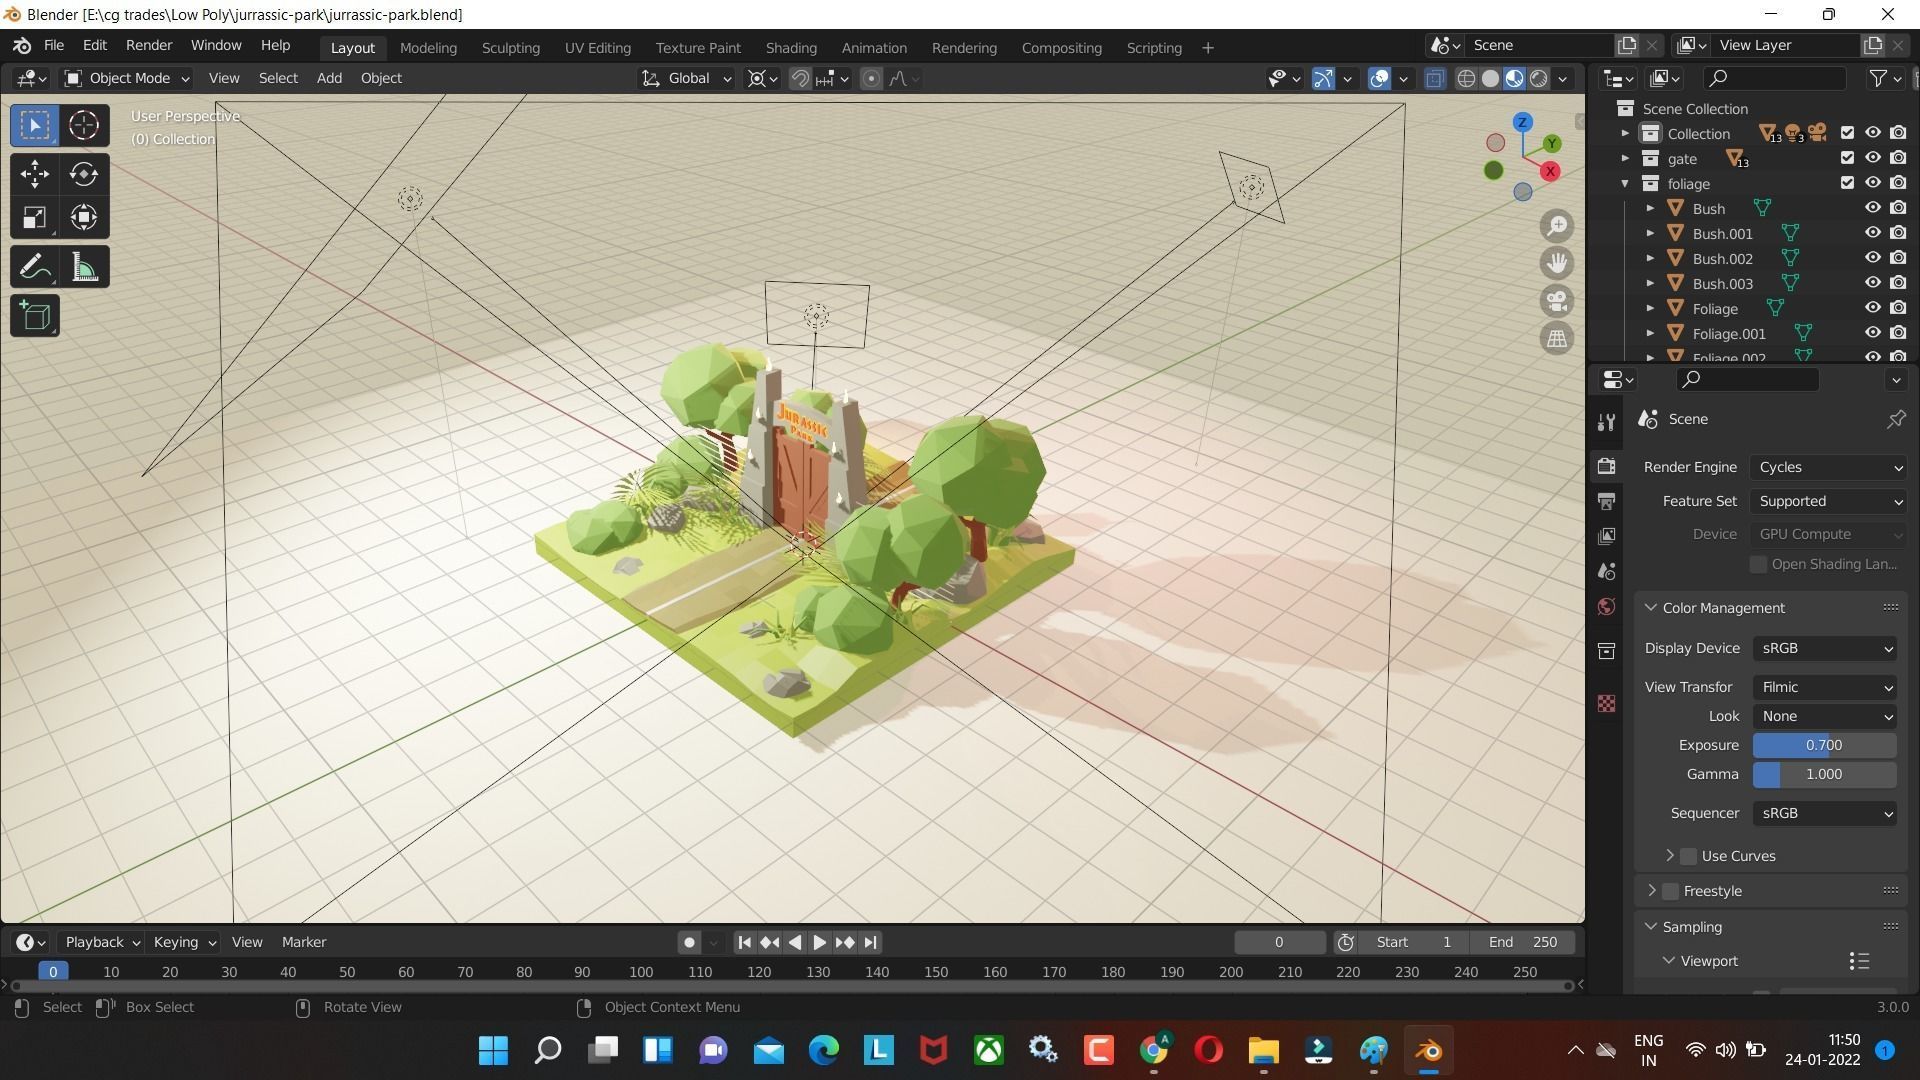Click the current frame number field

(x=1279, y=942)
